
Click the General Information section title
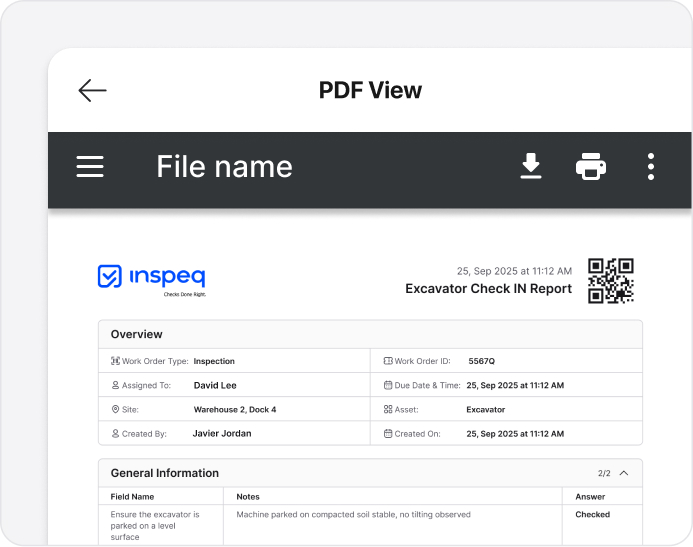(164, 473)
